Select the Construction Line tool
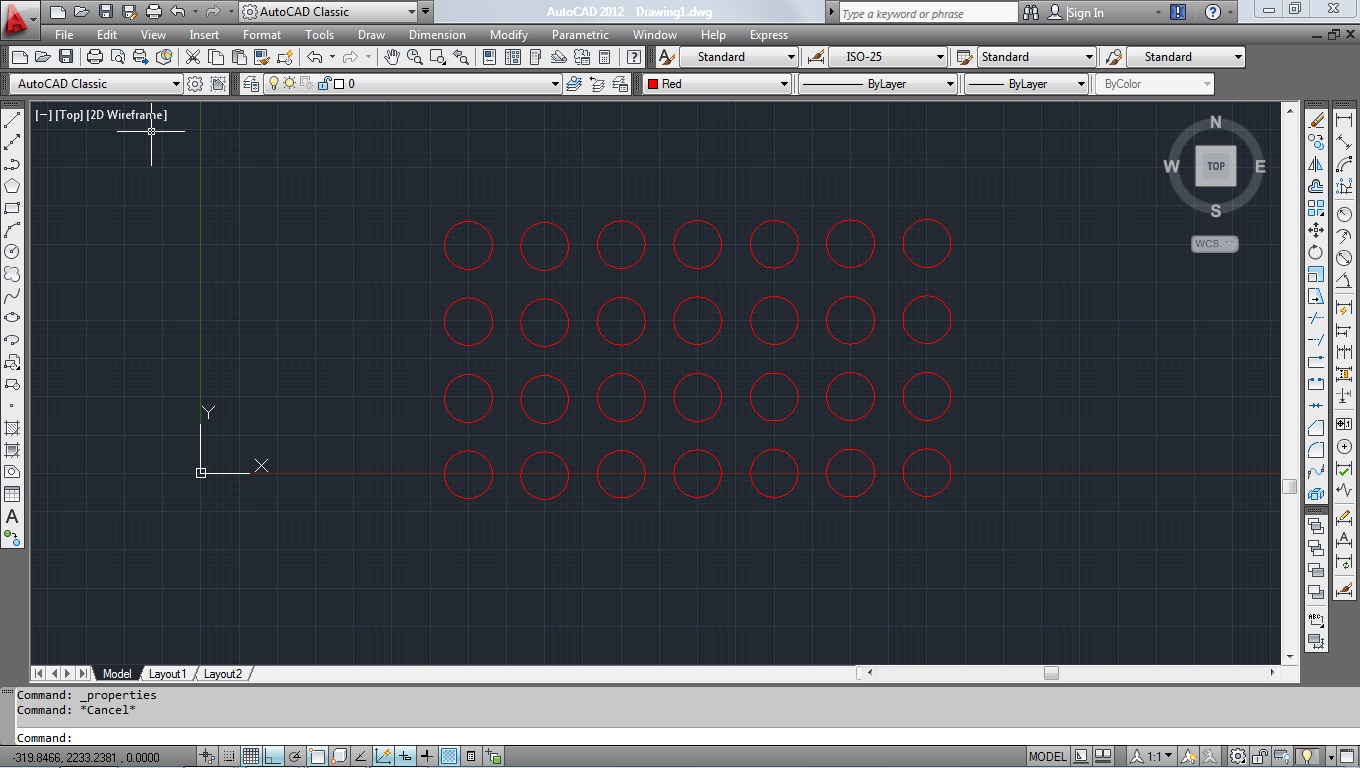Screen dimensions: 1360x768 [12, 142]
